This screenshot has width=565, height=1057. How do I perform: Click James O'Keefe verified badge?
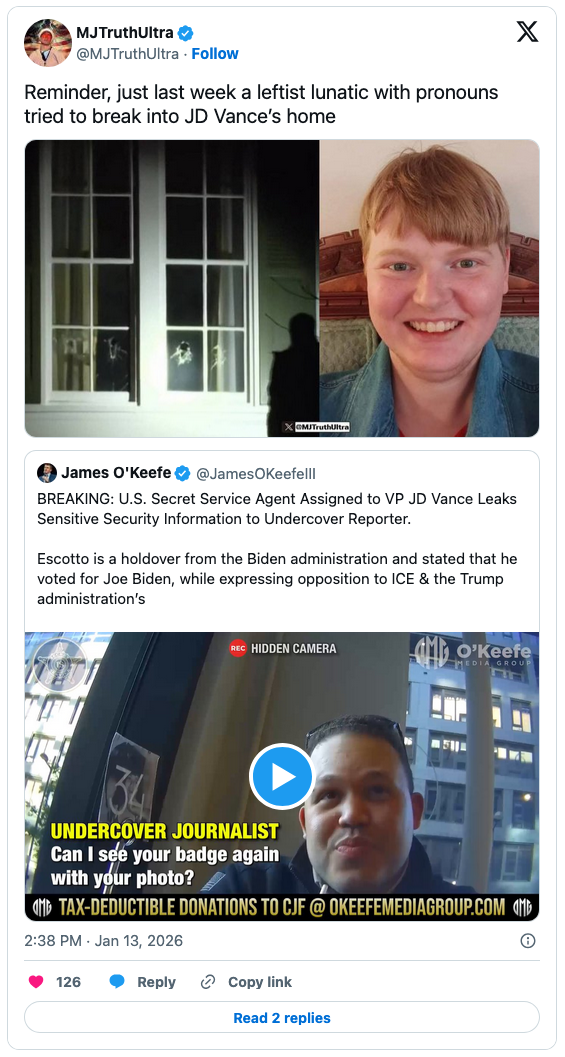click(182, 474)
